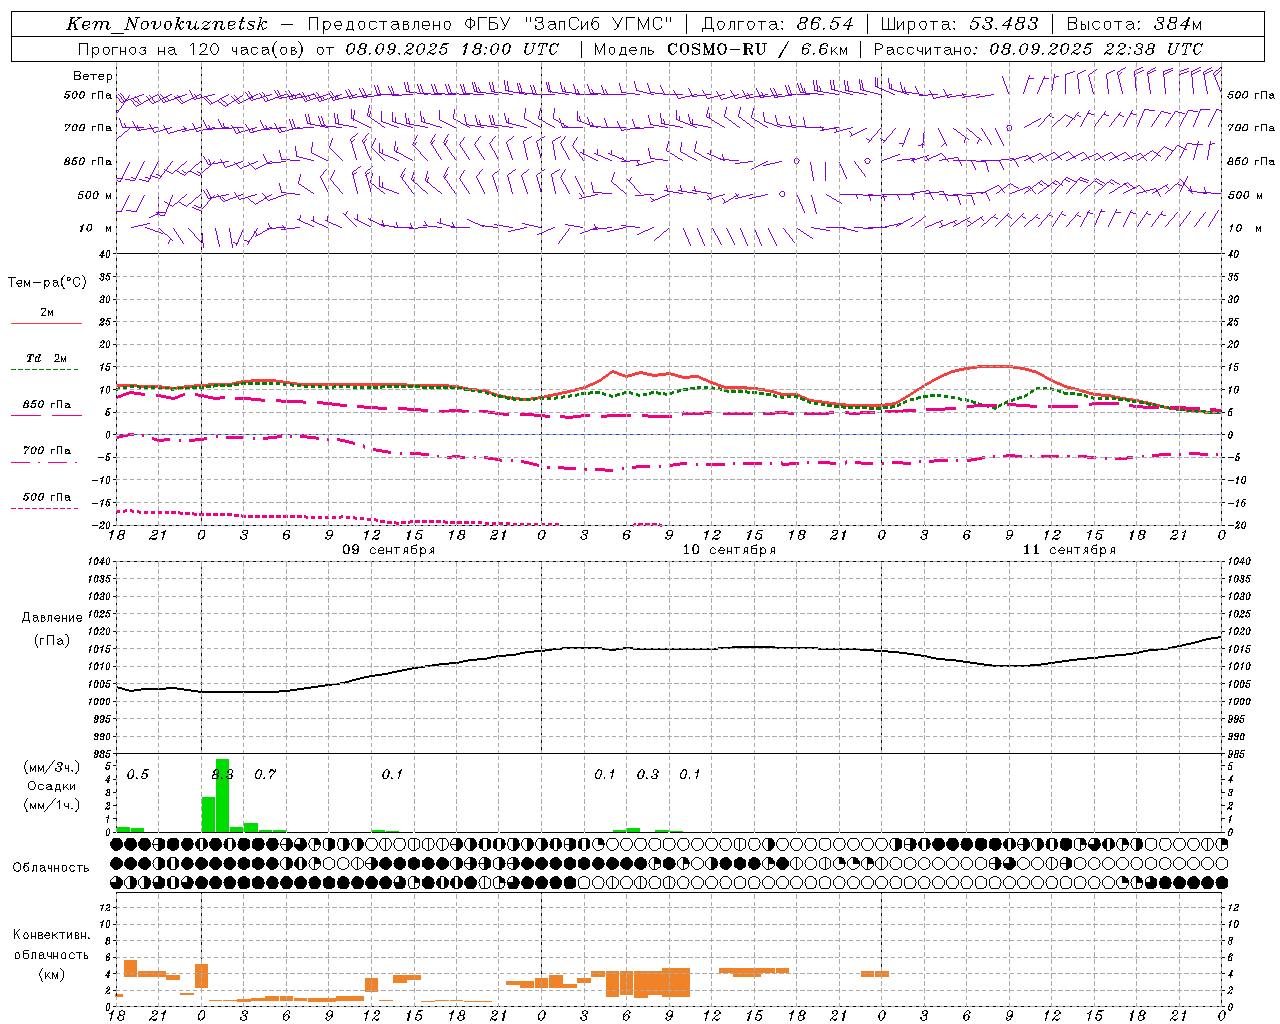The height and width of the screenshot is (1024, 1280).
Task: Click the 850 гПа temperature legend entry
Action: [47, 405]
